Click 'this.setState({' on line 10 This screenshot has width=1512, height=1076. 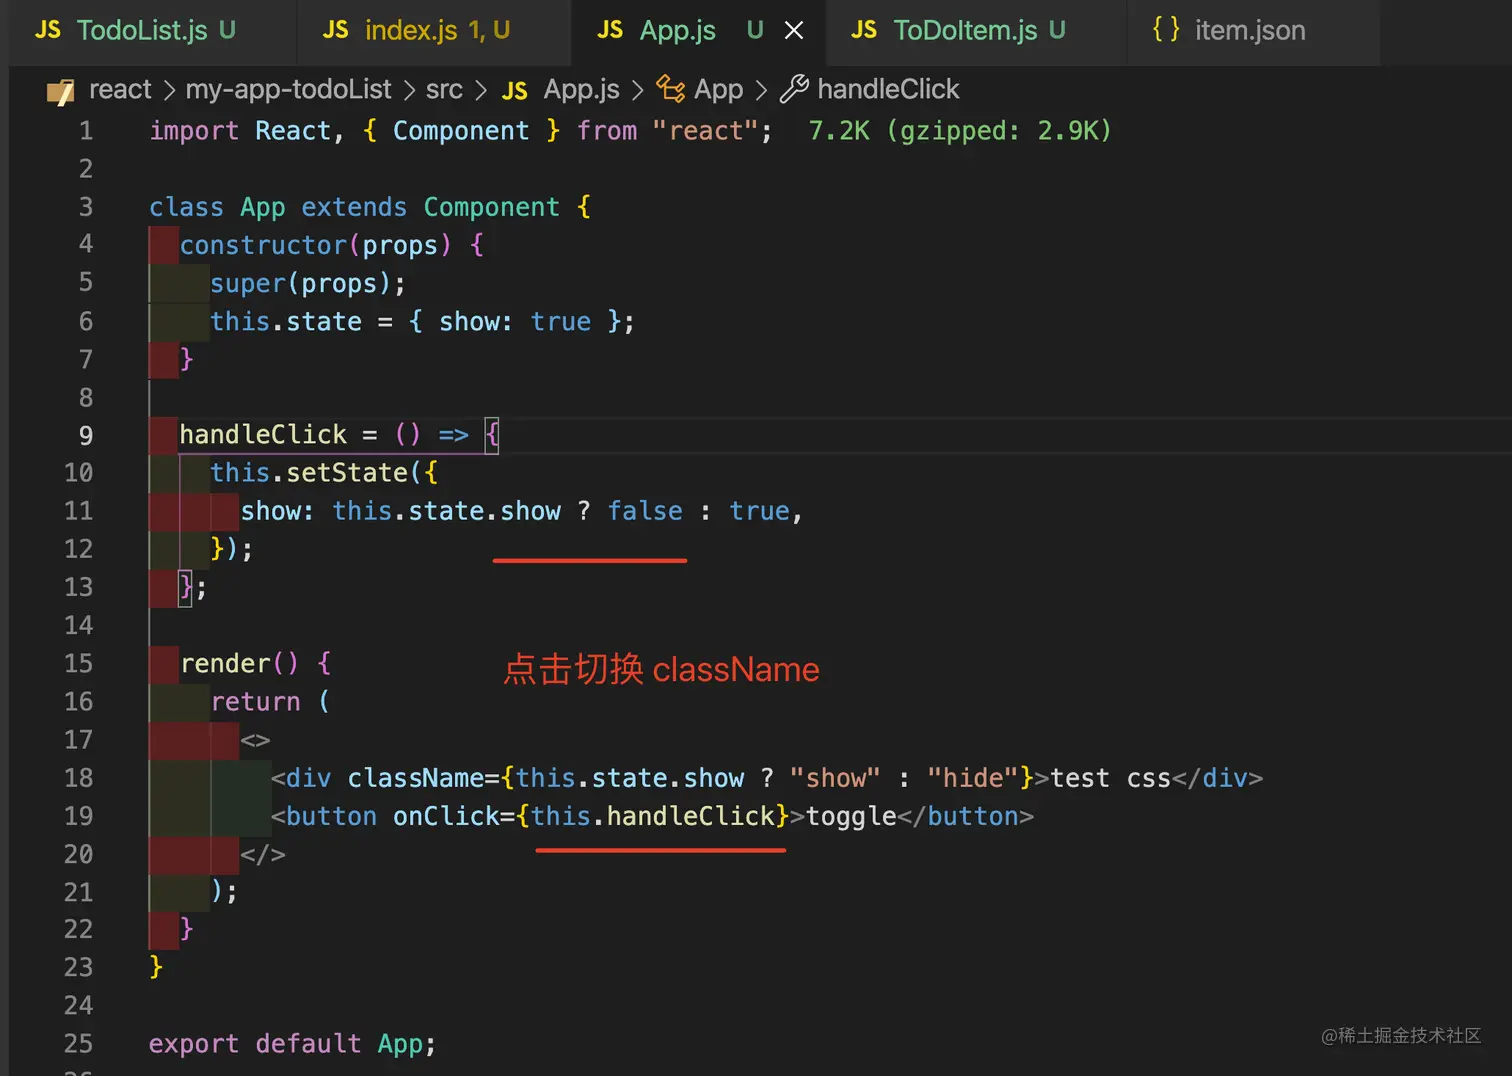coord(324,472)
